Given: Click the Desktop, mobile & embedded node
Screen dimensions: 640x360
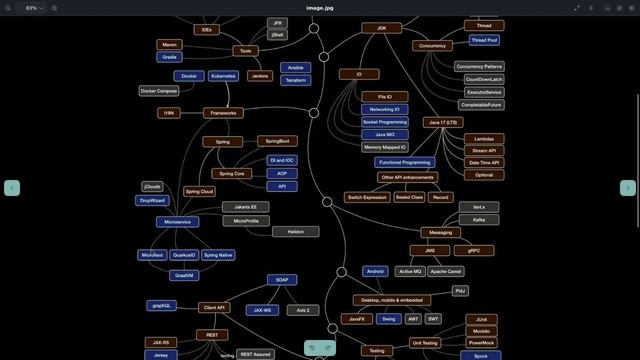Looking at the screenshot, I should pos(392,300).
